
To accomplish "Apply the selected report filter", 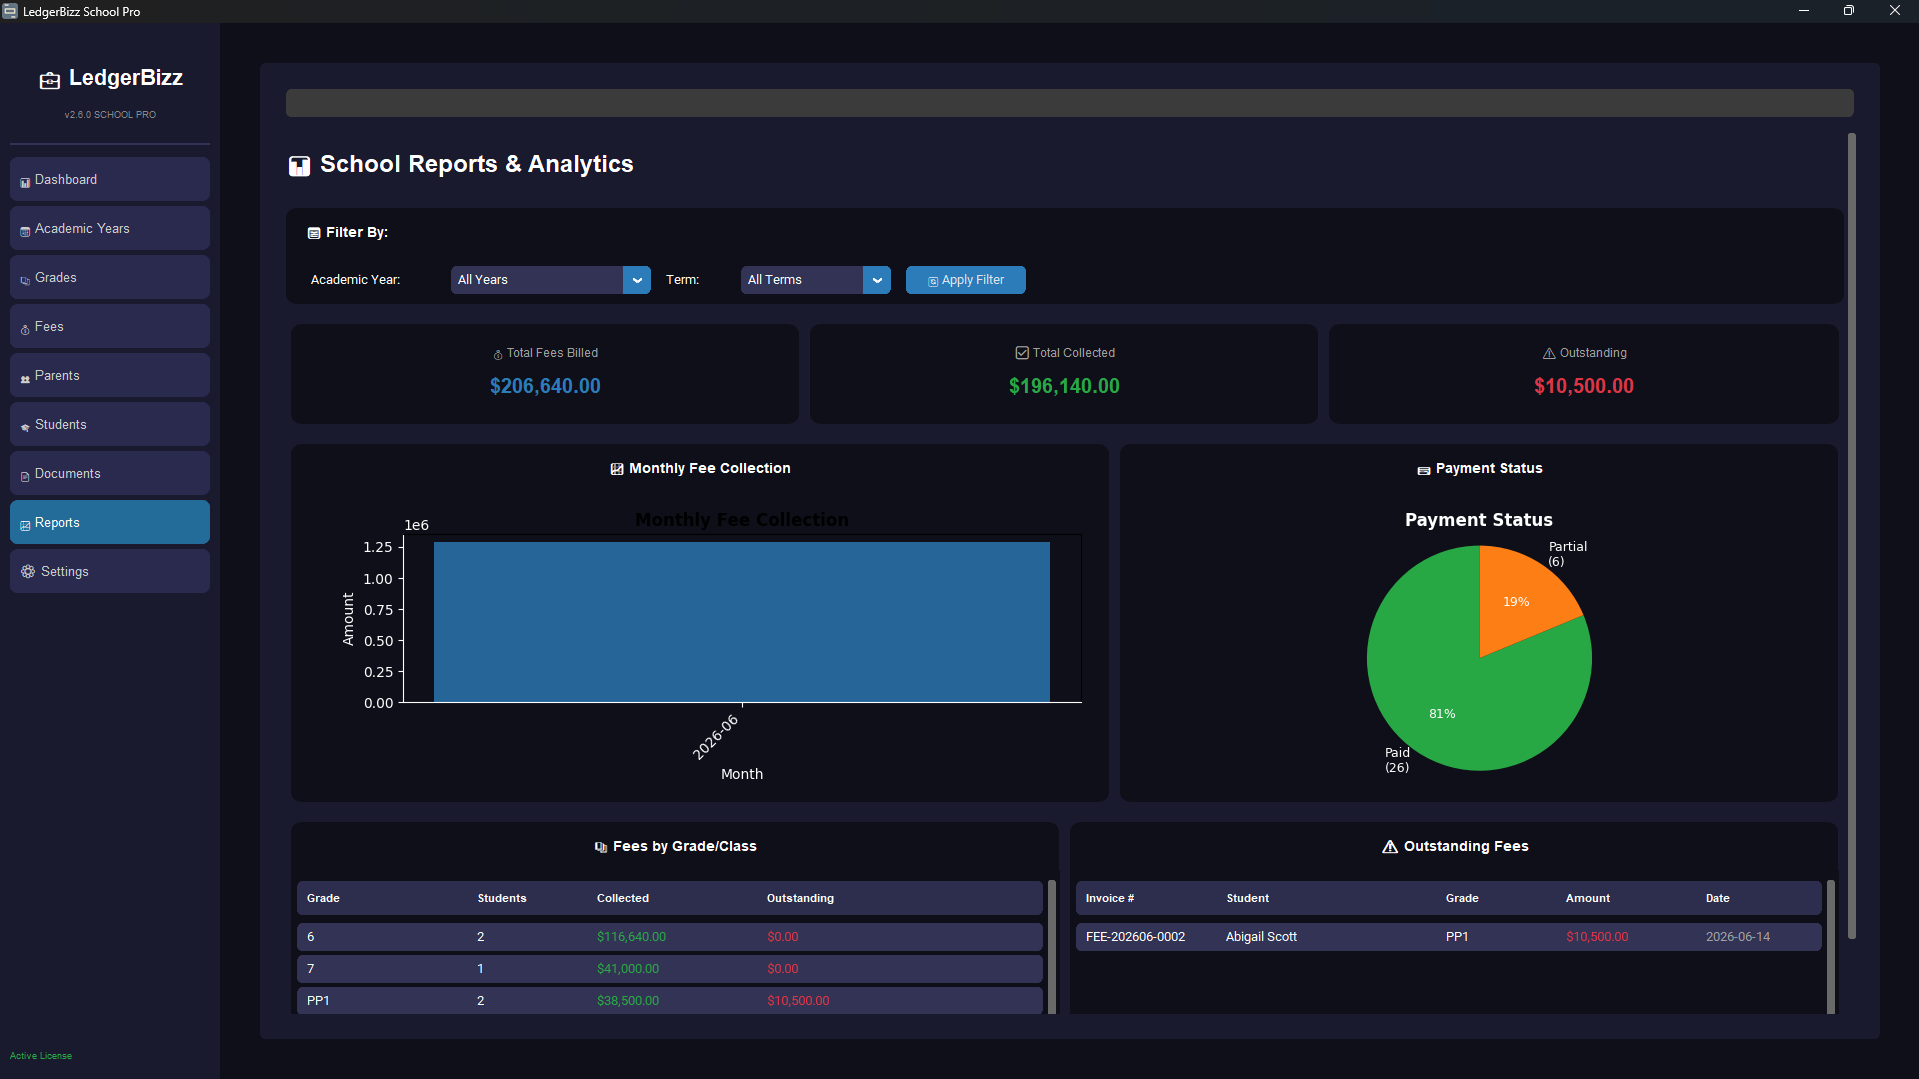I will (x=966, y=280).
